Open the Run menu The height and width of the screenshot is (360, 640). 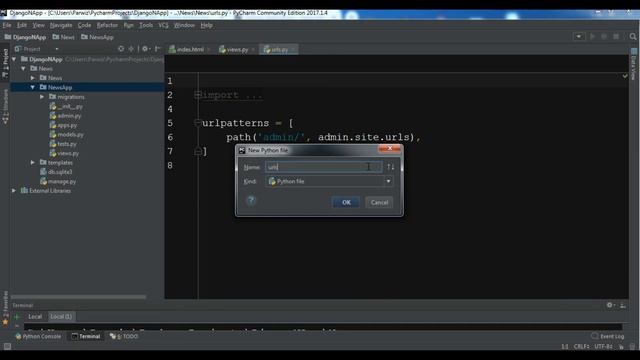[129, 25]
